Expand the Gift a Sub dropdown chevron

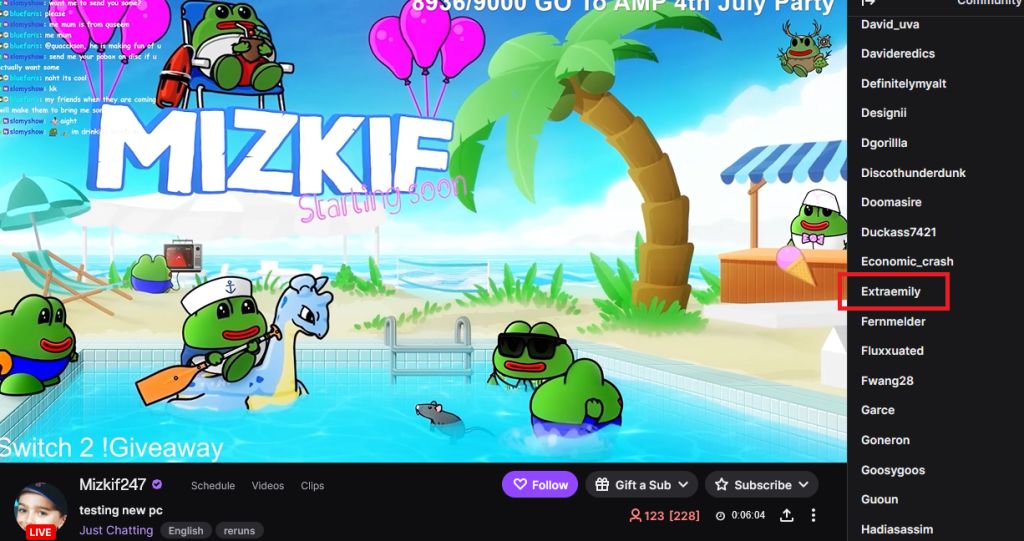coord(683,485)
